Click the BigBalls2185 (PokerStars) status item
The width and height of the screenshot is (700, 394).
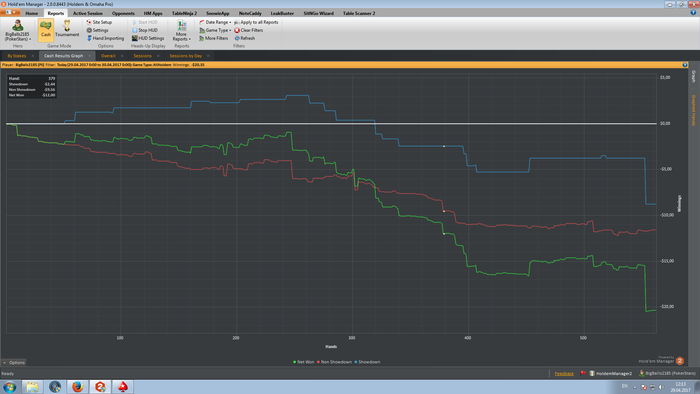pos(667,373)
